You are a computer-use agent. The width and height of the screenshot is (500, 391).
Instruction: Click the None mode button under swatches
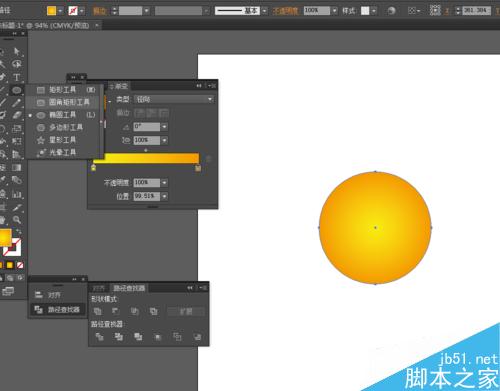coord(20,265)
